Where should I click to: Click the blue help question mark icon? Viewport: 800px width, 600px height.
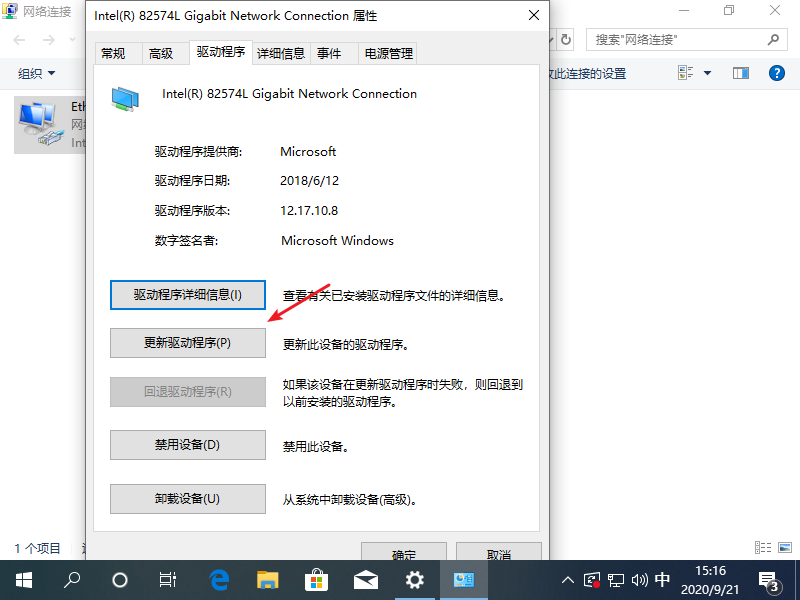point(776,74)
